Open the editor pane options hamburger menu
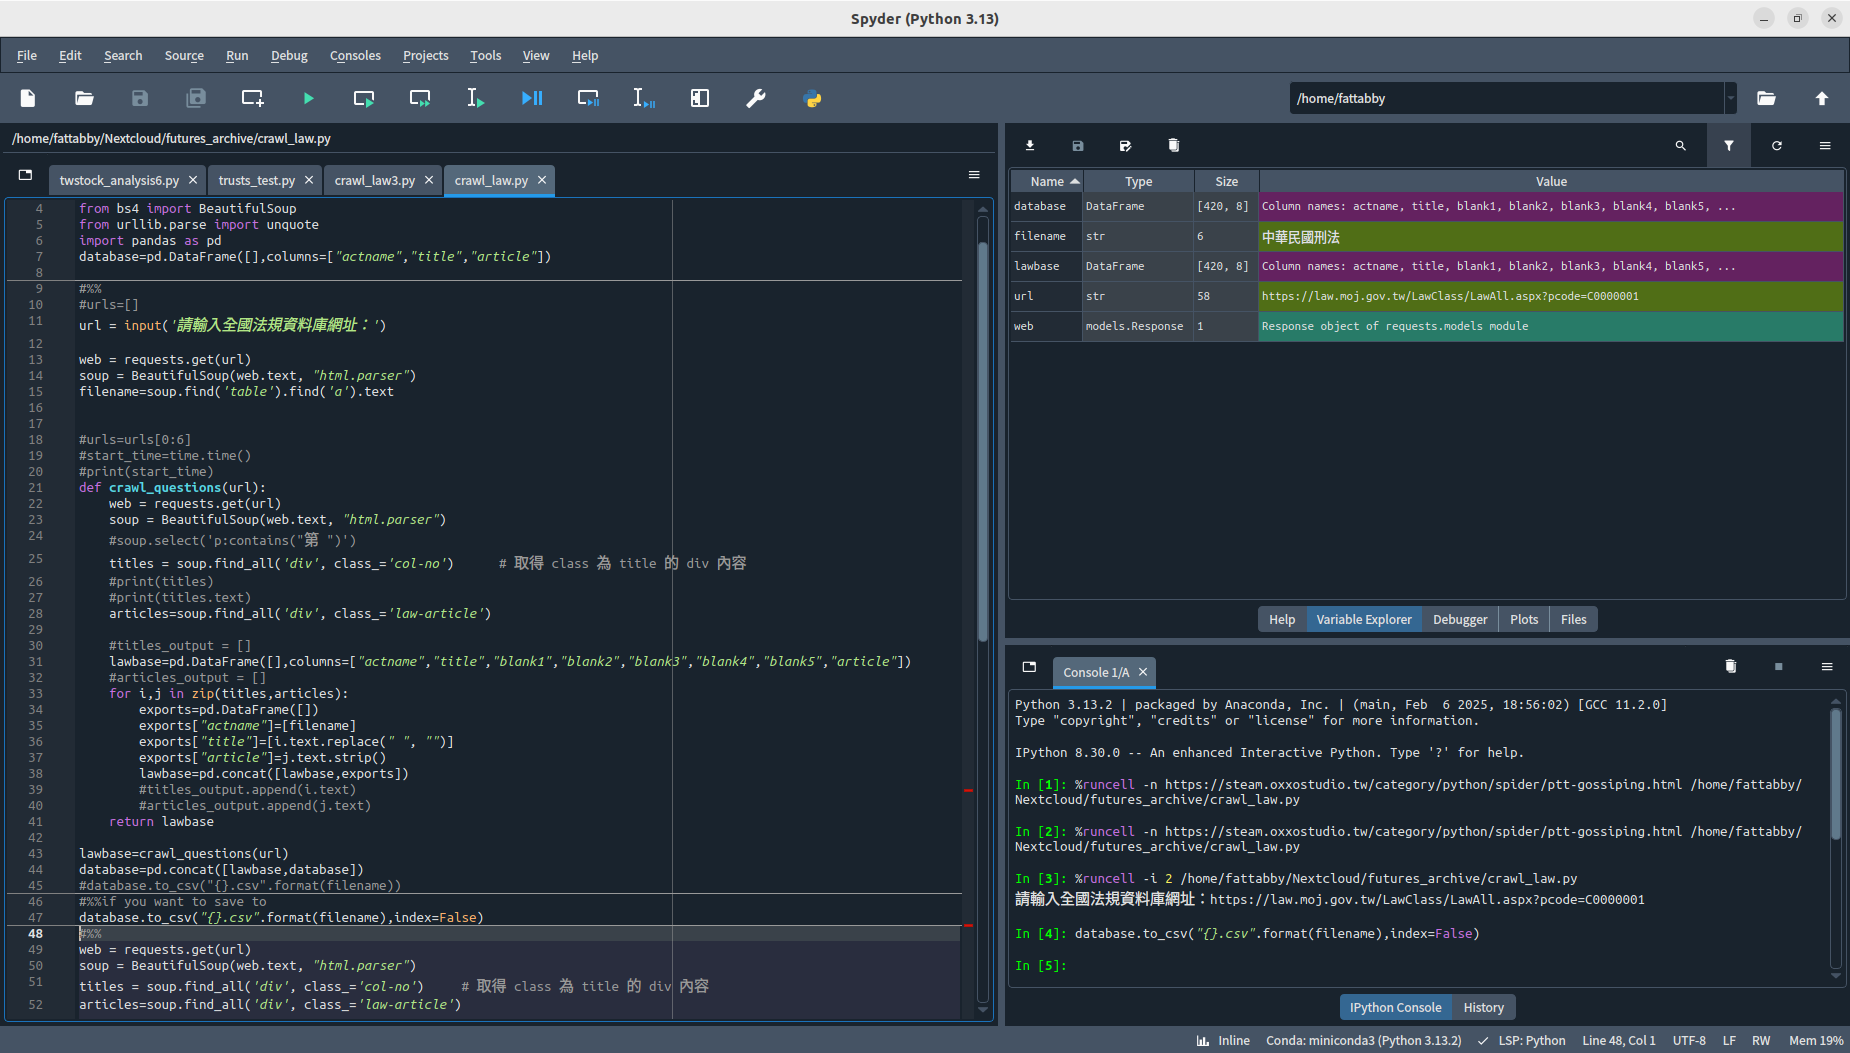 click(x=974, y=175)
